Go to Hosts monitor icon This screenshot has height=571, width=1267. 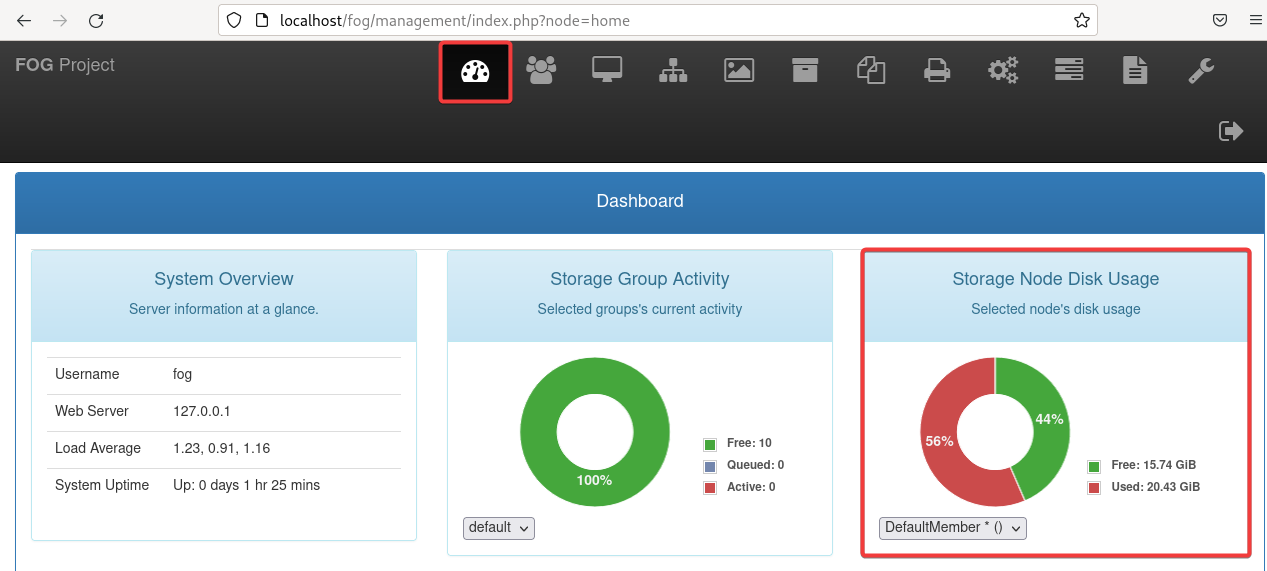coord(607,70)
